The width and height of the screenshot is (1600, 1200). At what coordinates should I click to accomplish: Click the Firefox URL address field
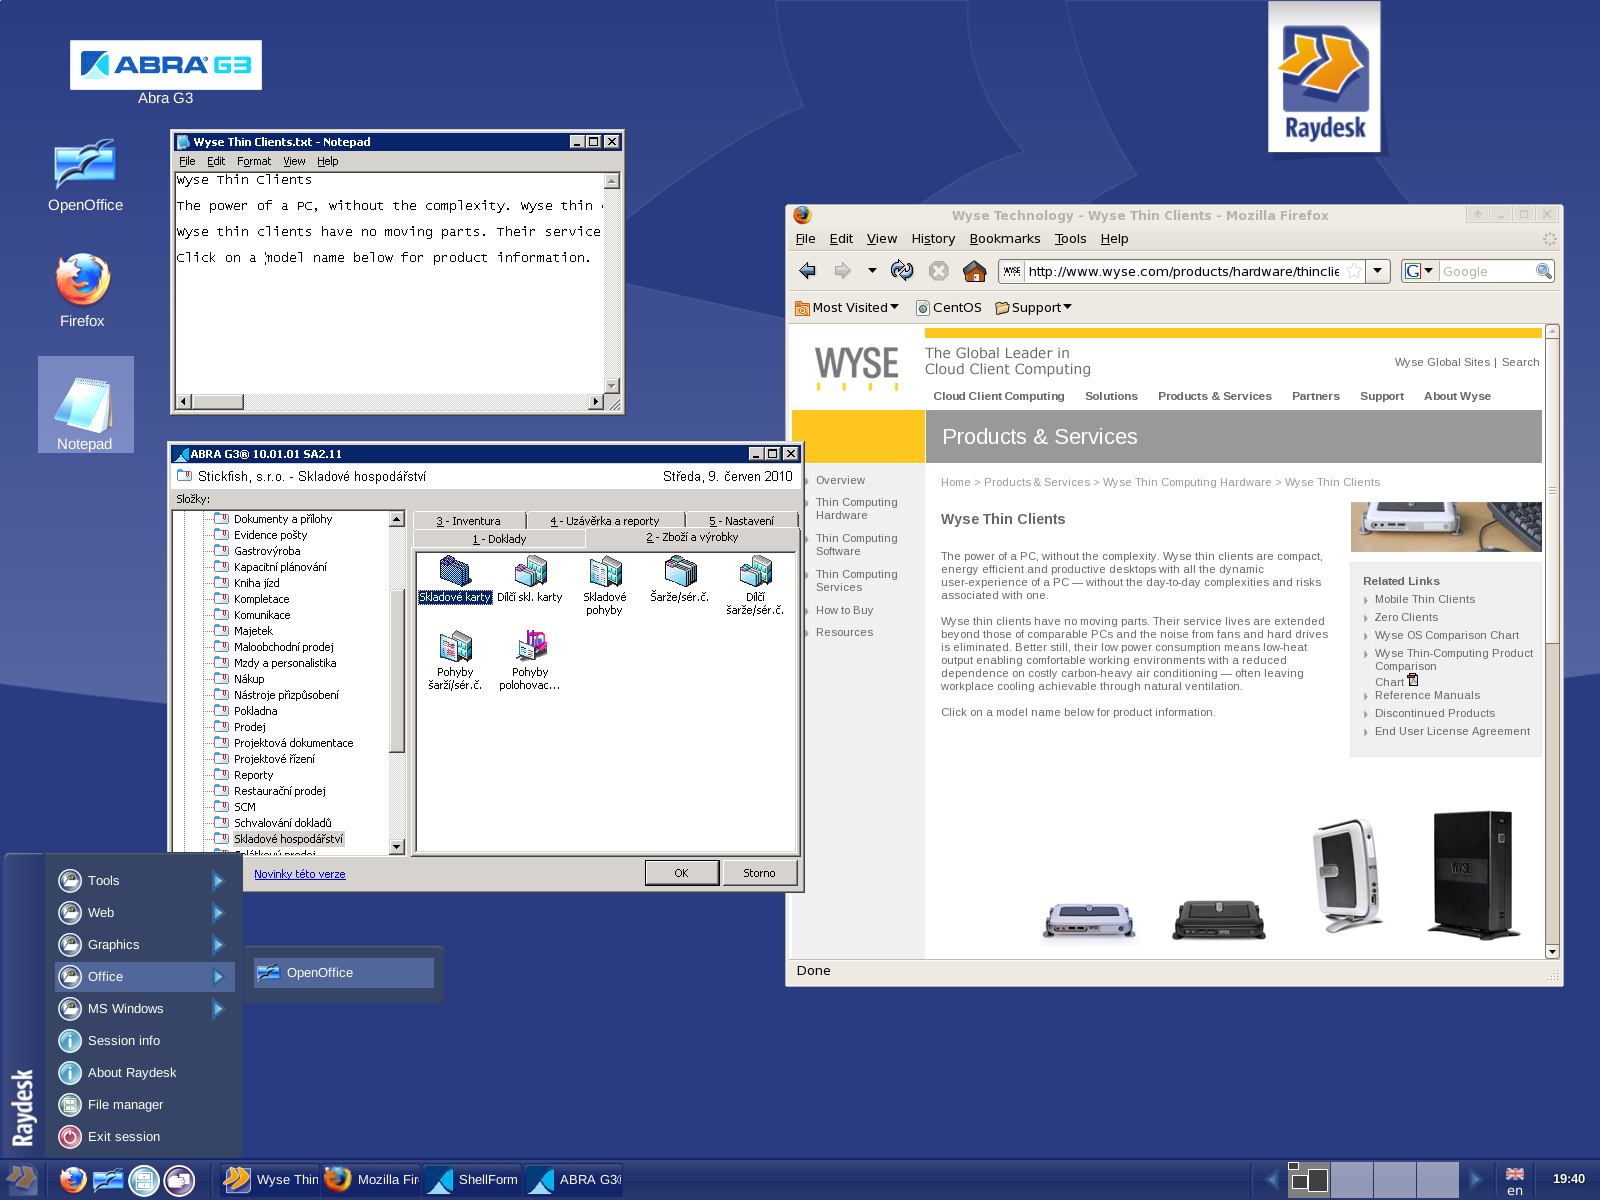[1183, 271]
